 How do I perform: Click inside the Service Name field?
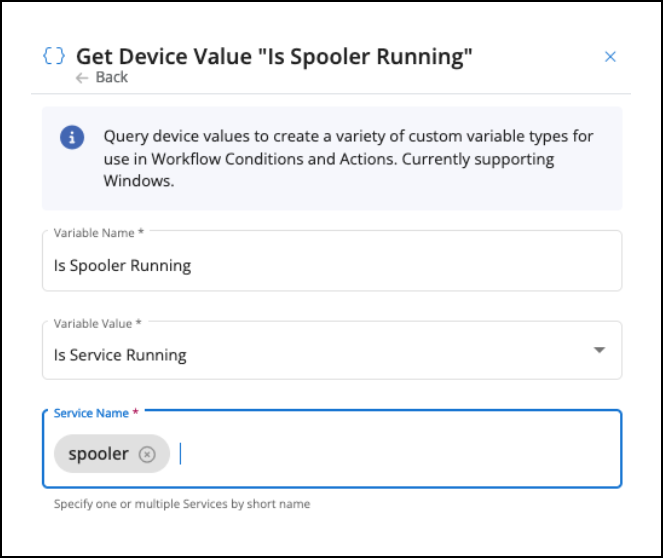332,449
